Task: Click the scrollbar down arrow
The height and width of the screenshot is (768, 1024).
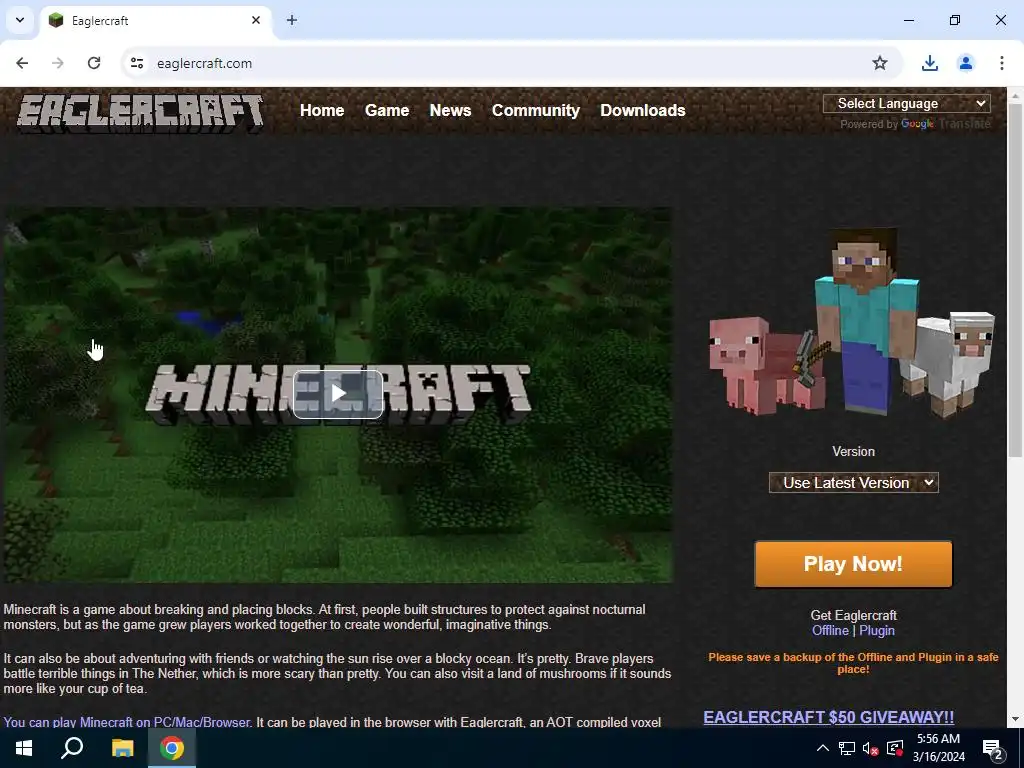Action: 1015,719
